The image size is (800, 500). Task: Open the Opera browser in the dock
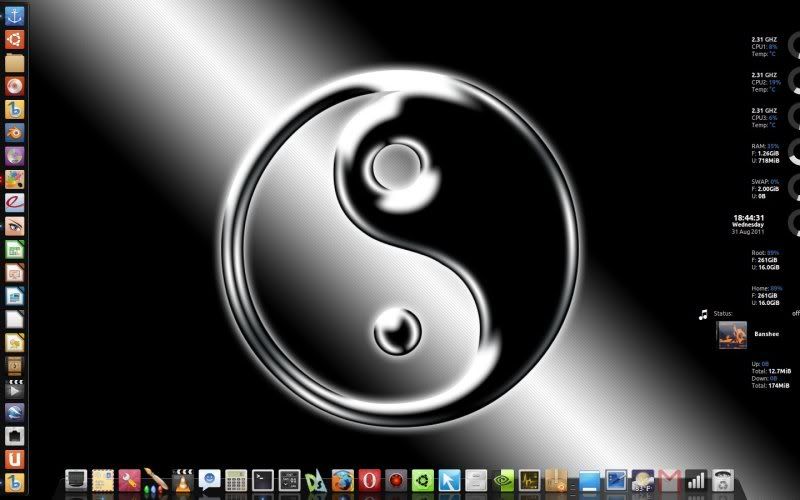tap(369, 481)
